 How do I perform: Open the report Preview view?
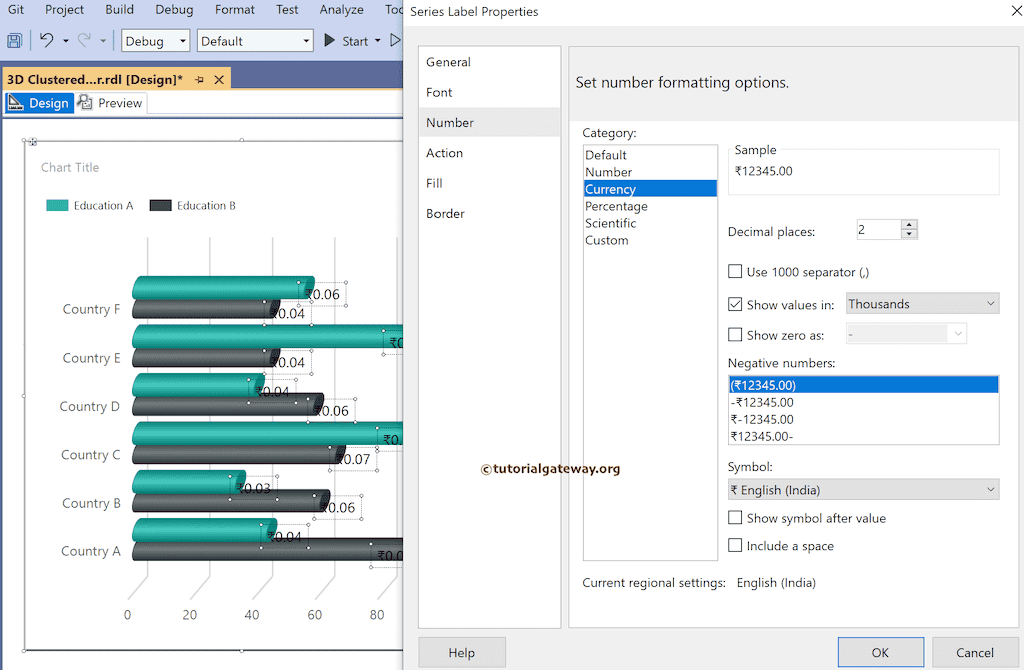pyautogui.click(x=110, y=103)
